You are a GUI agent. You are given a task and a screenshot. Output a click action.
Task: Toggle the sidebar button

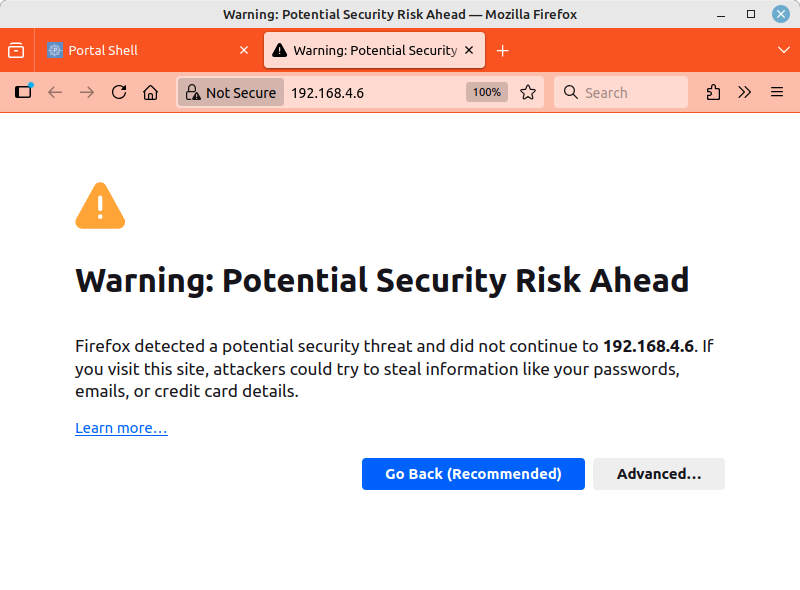click(x=24, y=92)
